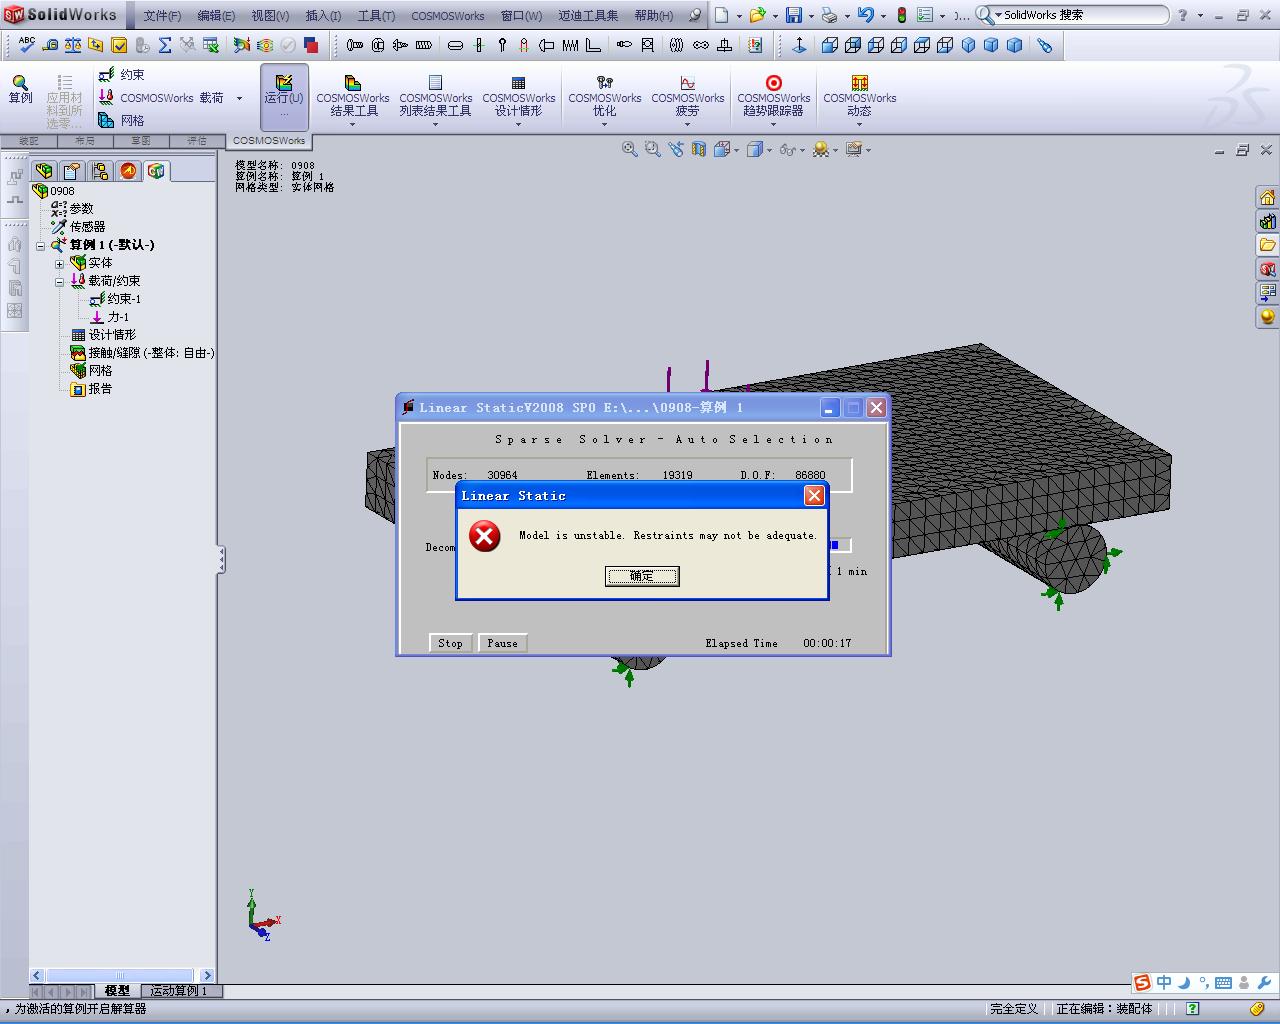
Task: Open COSMOSWorks 动态 dynamics menu
Action: tap(859, 98)
